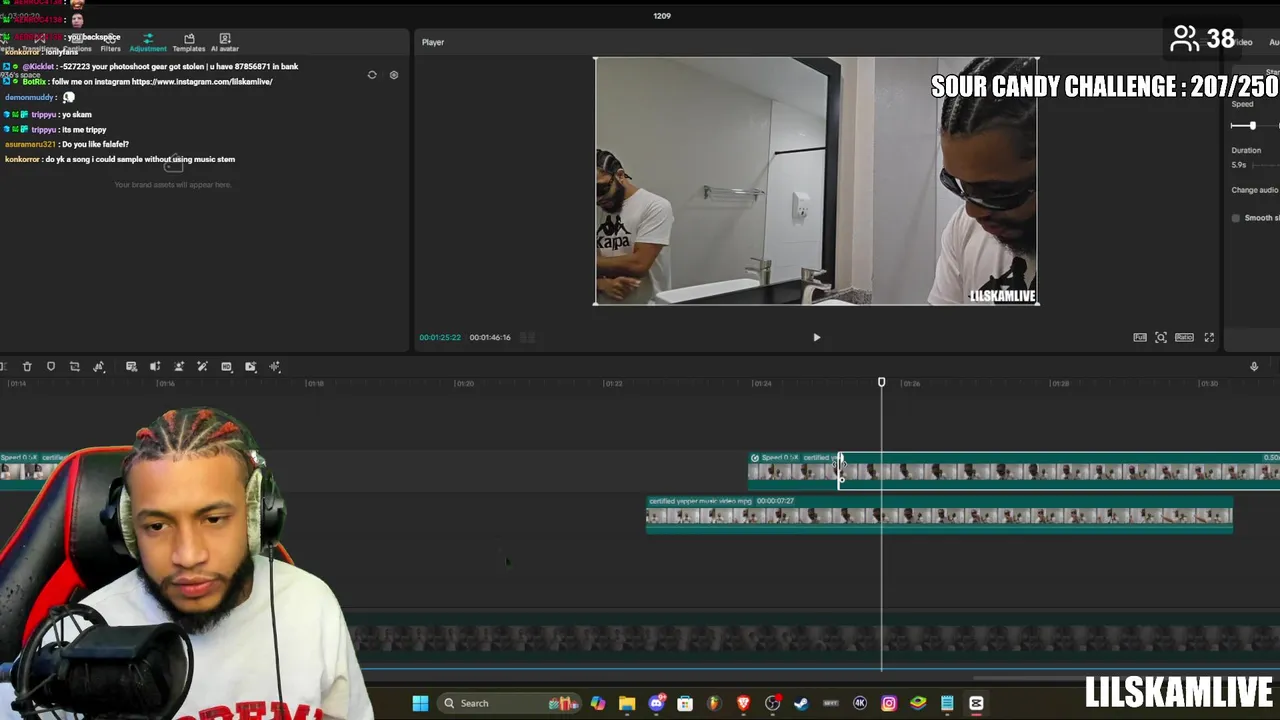Click the mirror flip icon in timeline toolbar

point(99,367)
